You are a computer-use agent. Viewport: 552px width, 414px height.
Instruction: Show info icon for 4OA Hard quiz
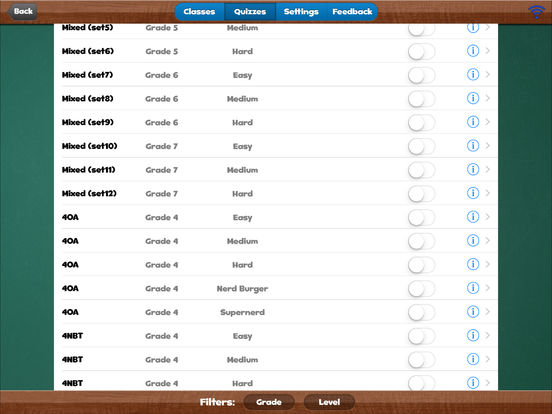click(473, 264)
